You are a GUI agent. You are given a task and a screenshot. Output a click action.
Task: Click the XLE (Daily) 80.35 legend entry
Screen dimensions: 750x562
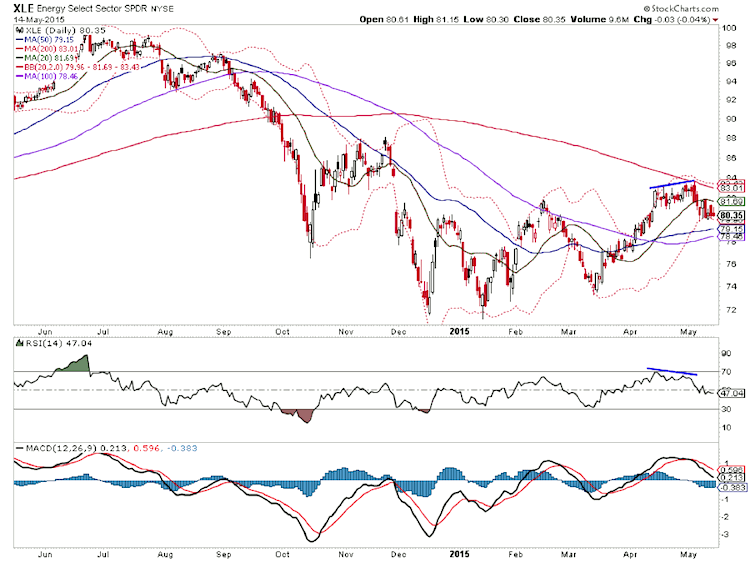coord(65,30)
